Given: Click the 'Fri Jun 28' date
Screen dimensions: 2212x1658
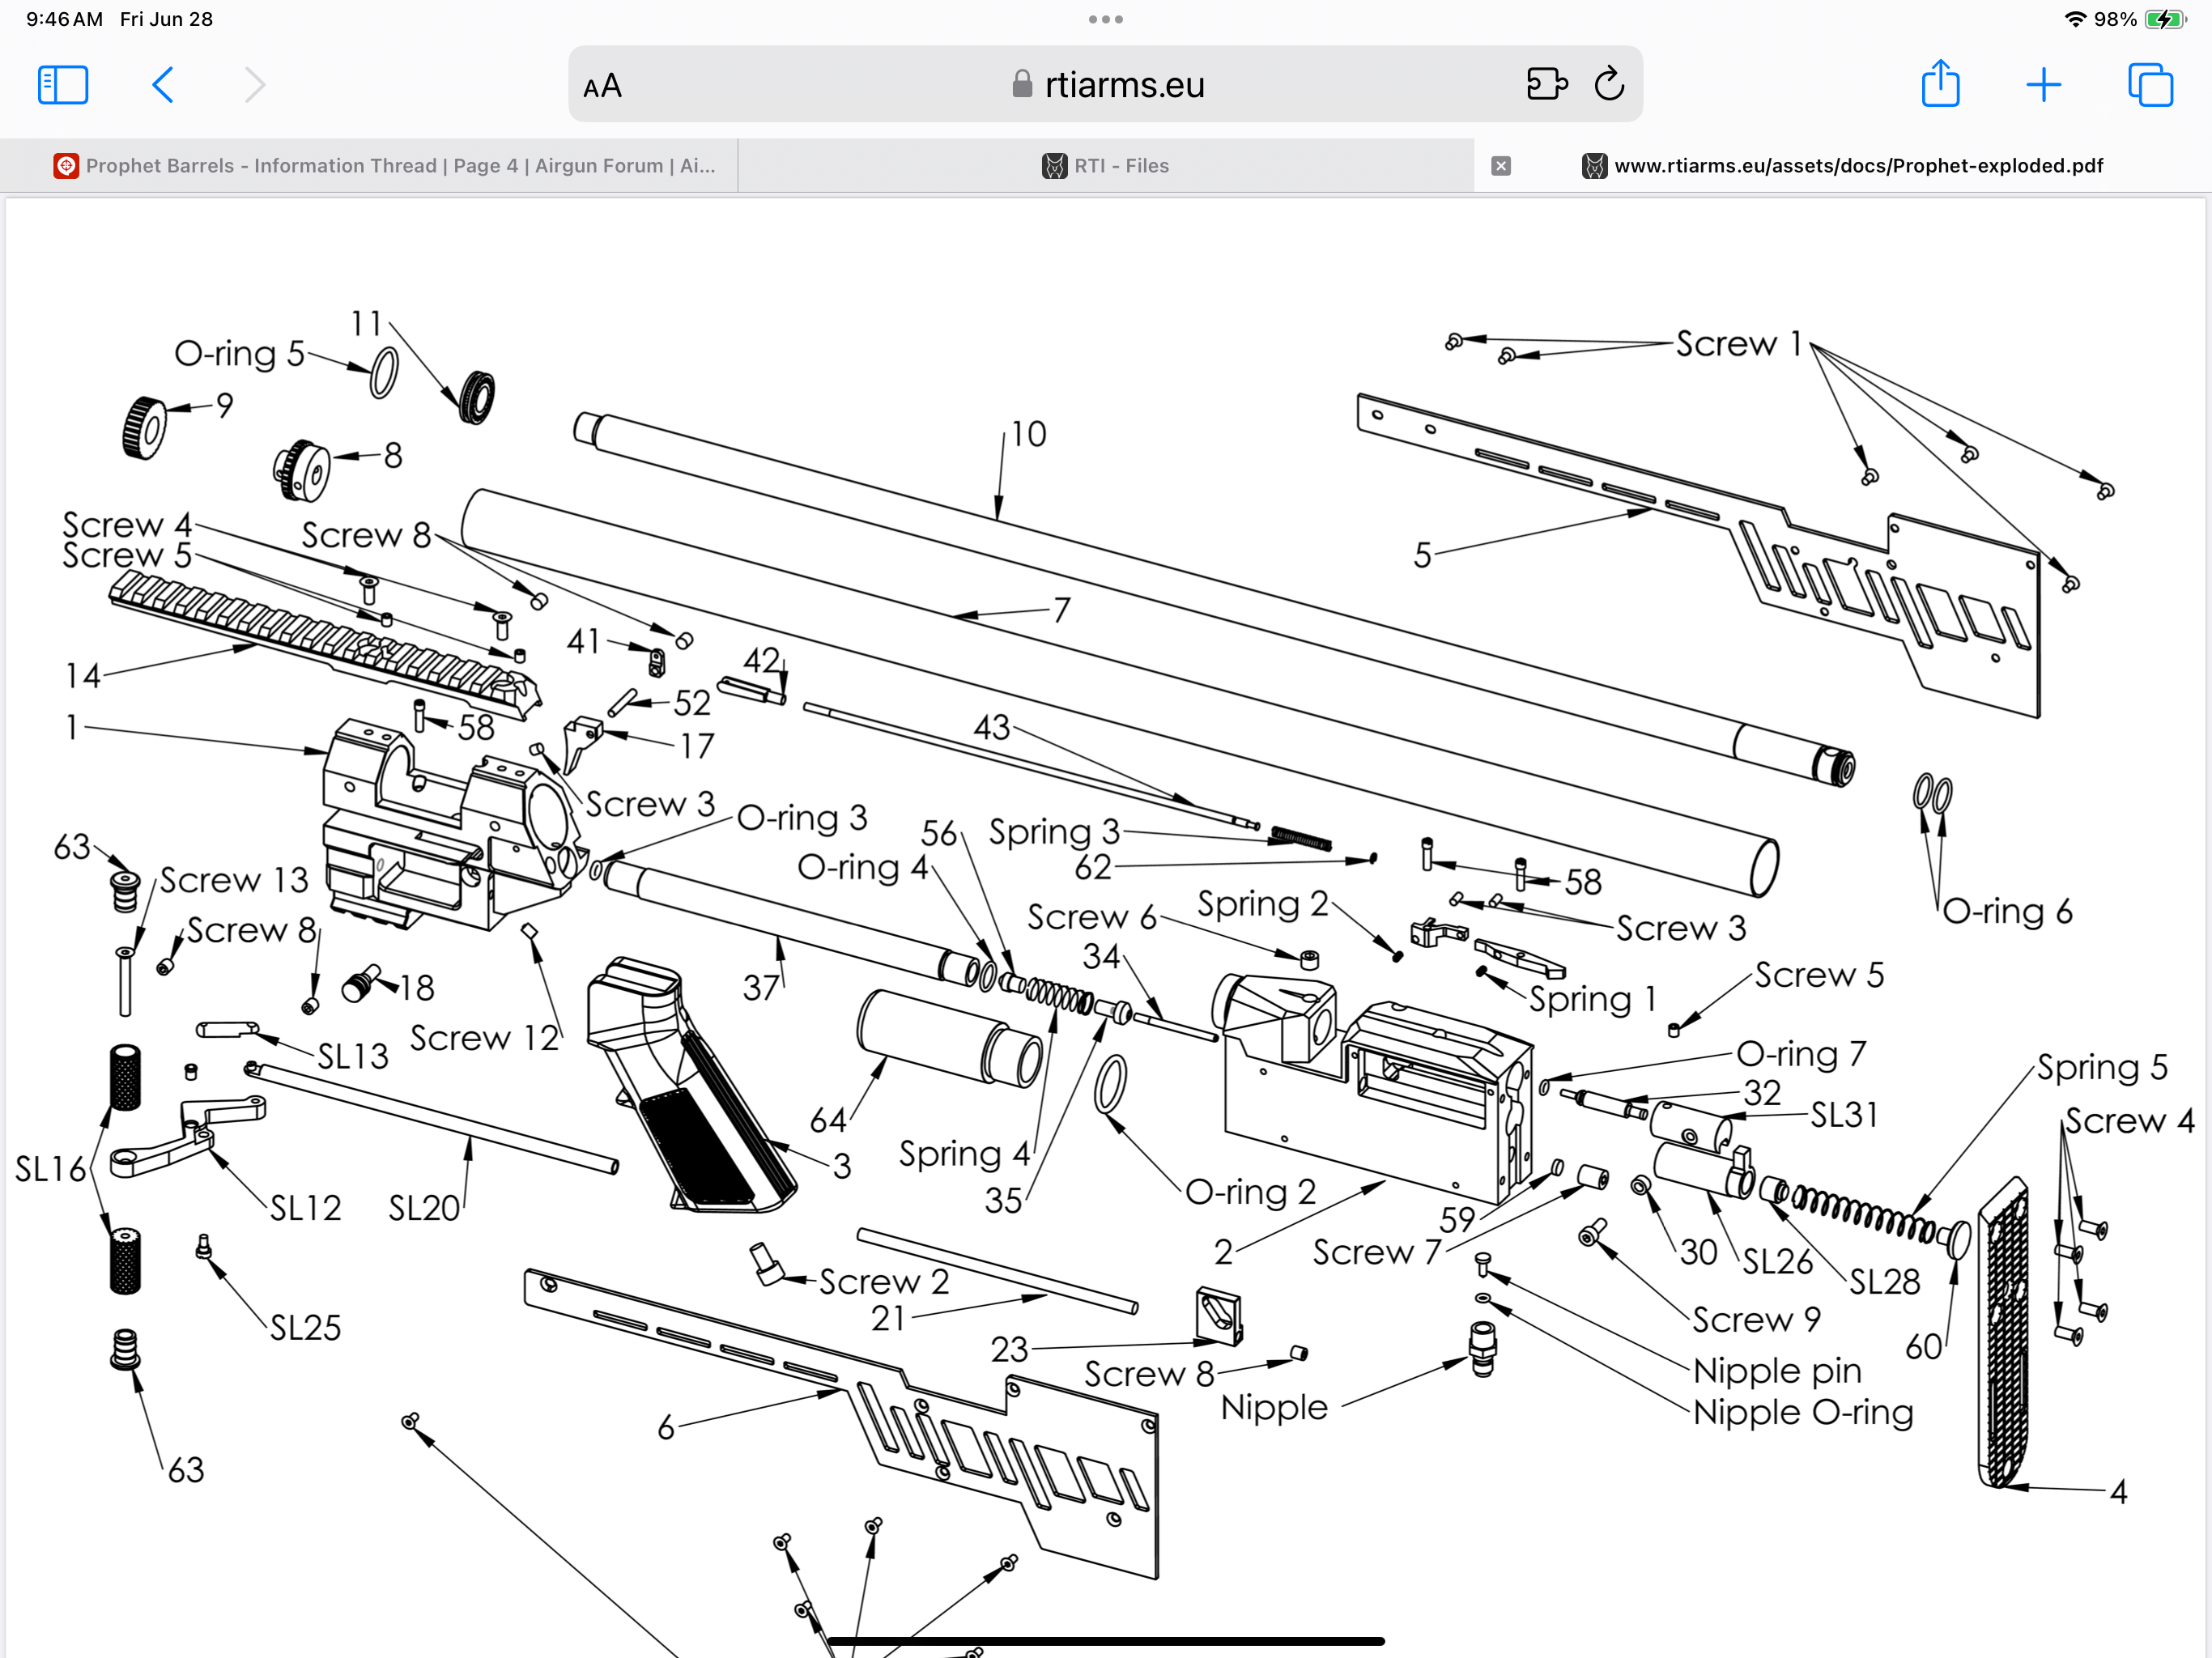Looking at the screenshot, I should point(166,19).
